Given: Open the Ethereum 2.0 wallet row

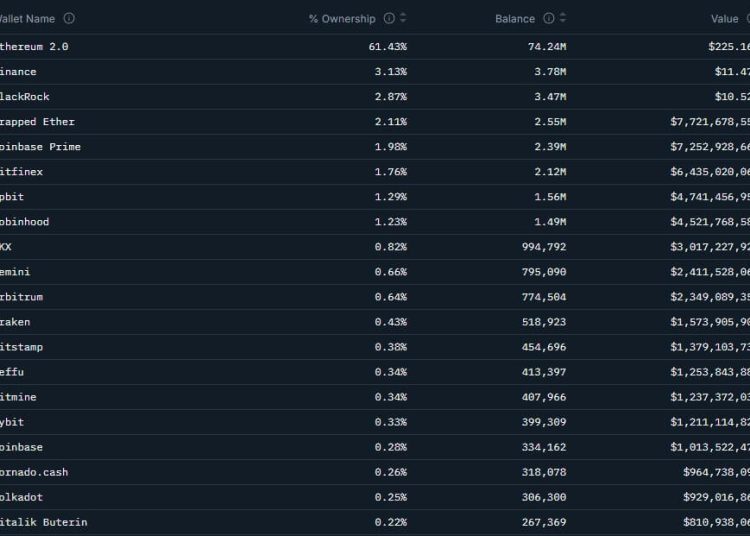Looking at the screenshot, I should coord(34,47).
